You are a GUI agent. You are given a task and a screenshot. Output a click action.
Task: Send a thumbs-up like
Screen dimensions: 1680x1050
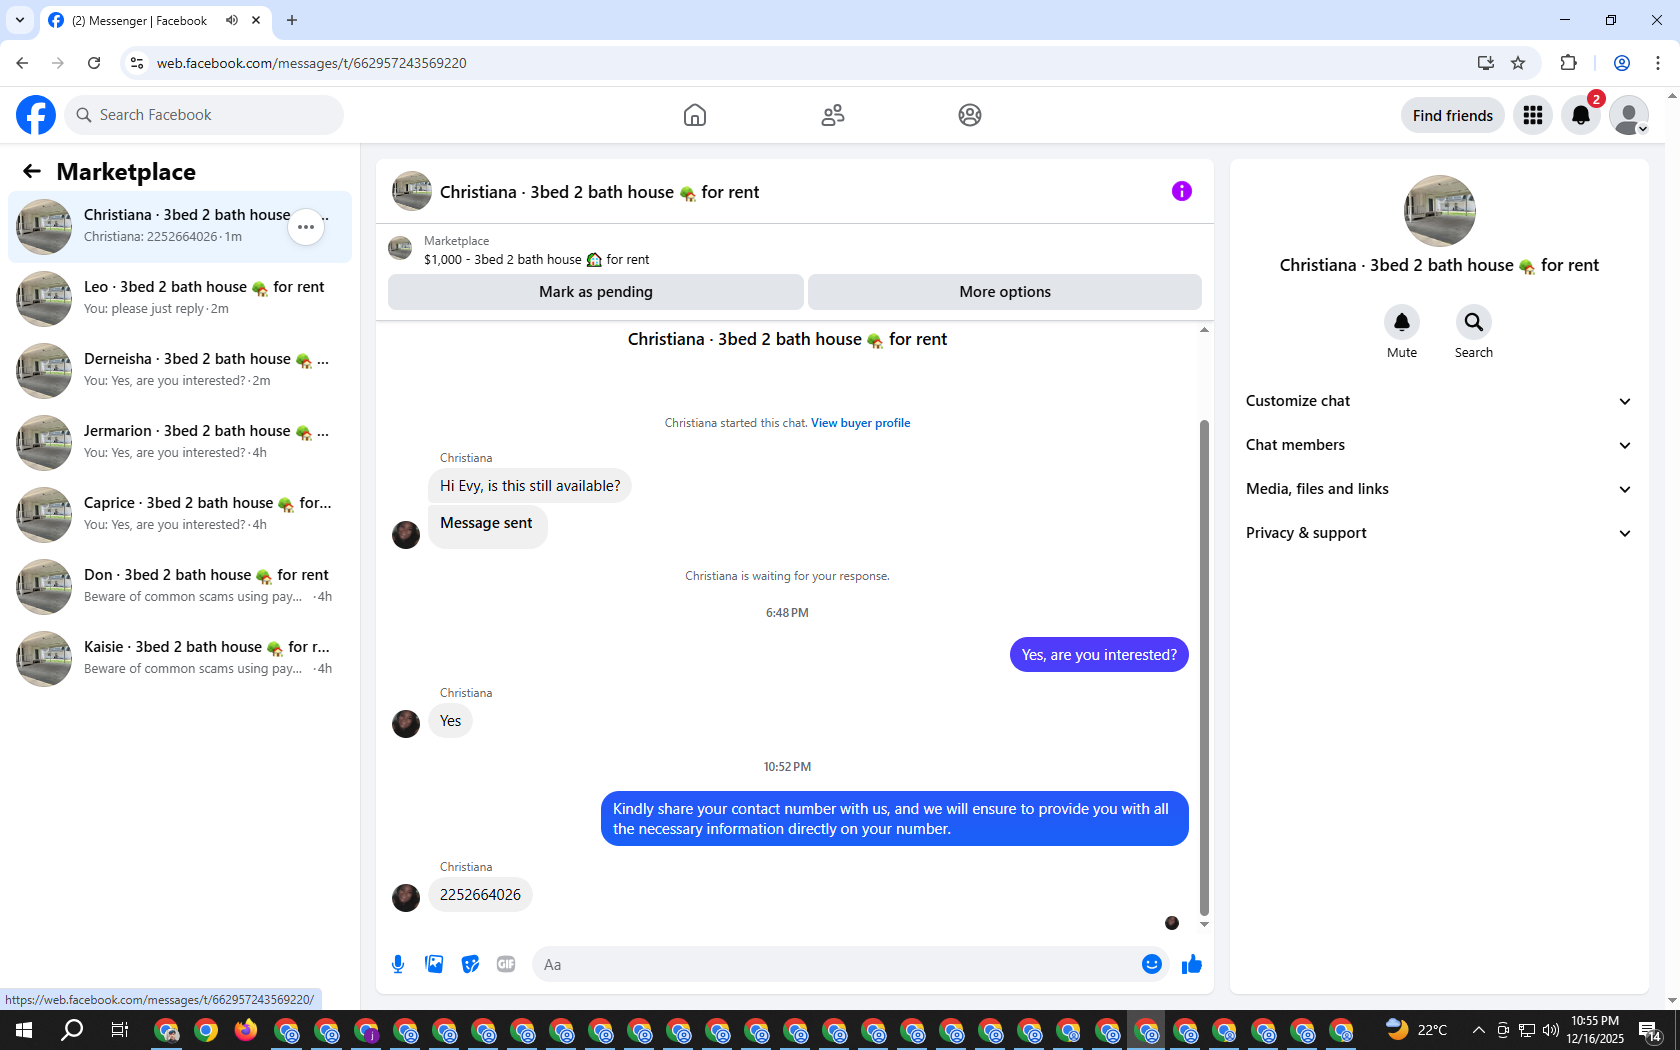1192,964
